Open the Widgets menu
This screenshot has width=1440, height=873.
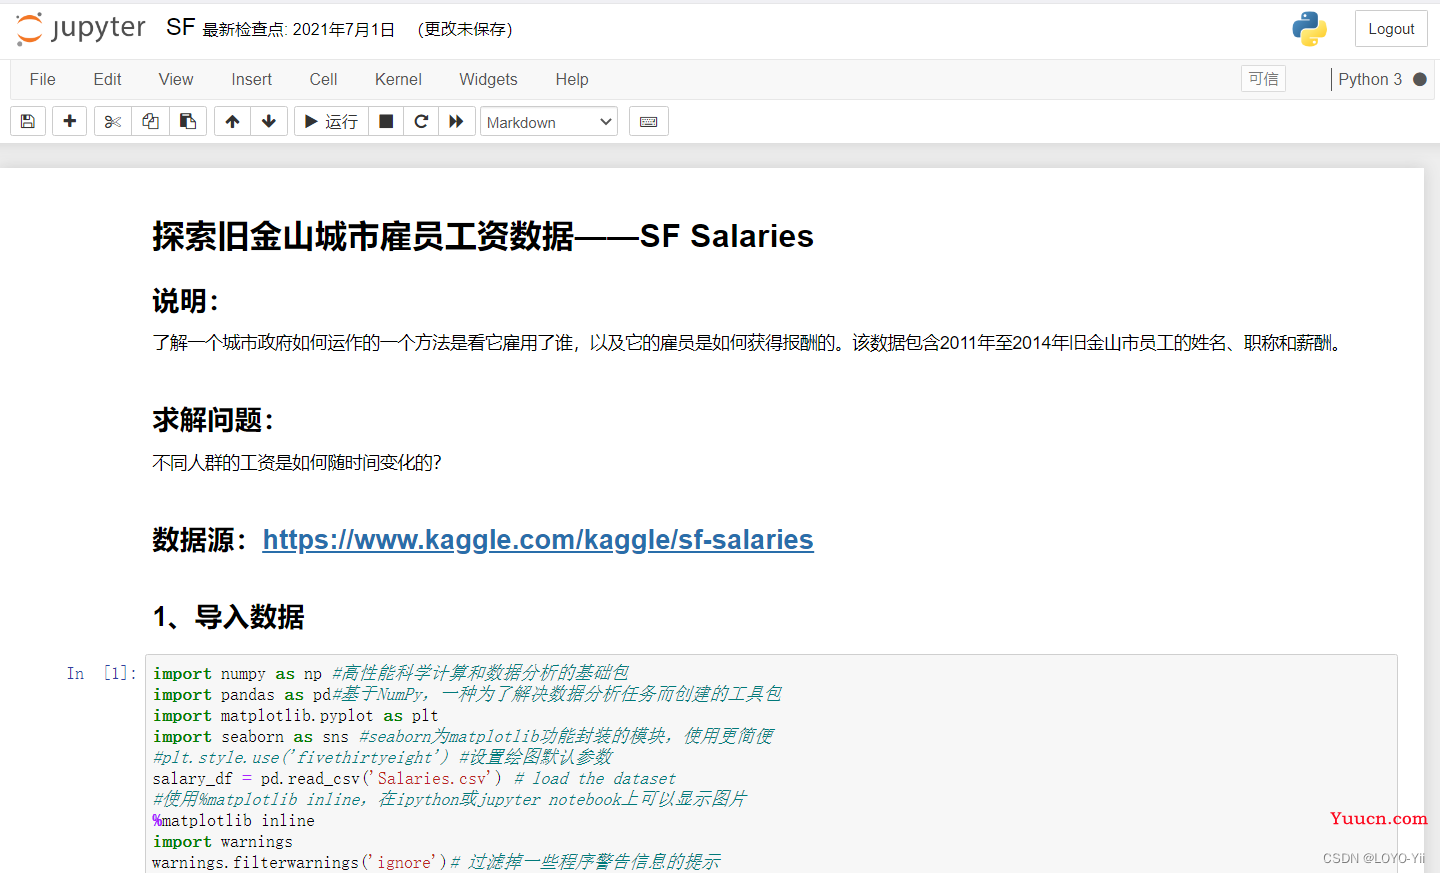pyautogui.click(x=488, y=79)
